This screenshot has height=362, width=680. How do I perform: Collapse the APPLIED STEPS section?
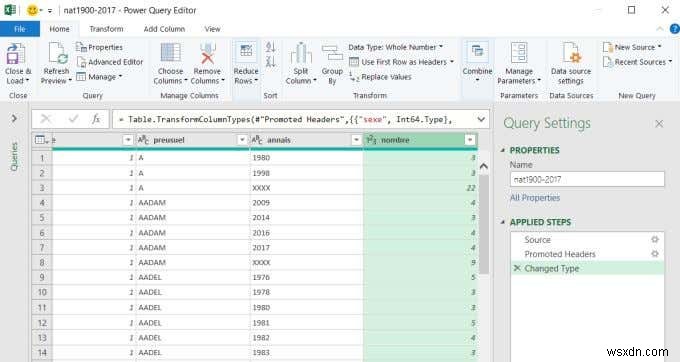pyautogui.click(x=503, y=222)
